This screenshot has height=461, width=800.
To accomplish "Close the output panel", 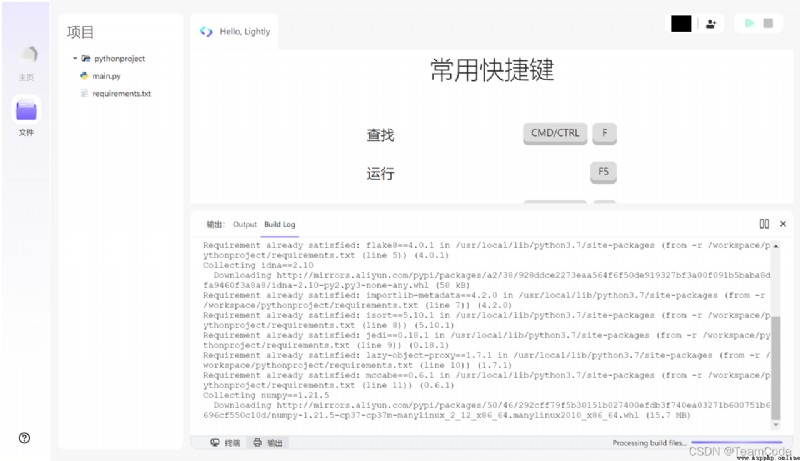I will [783, 223].
